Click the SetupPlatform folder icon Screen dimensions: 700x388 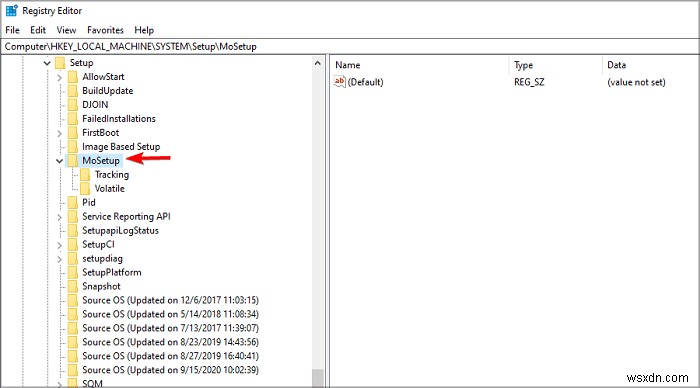73,272
